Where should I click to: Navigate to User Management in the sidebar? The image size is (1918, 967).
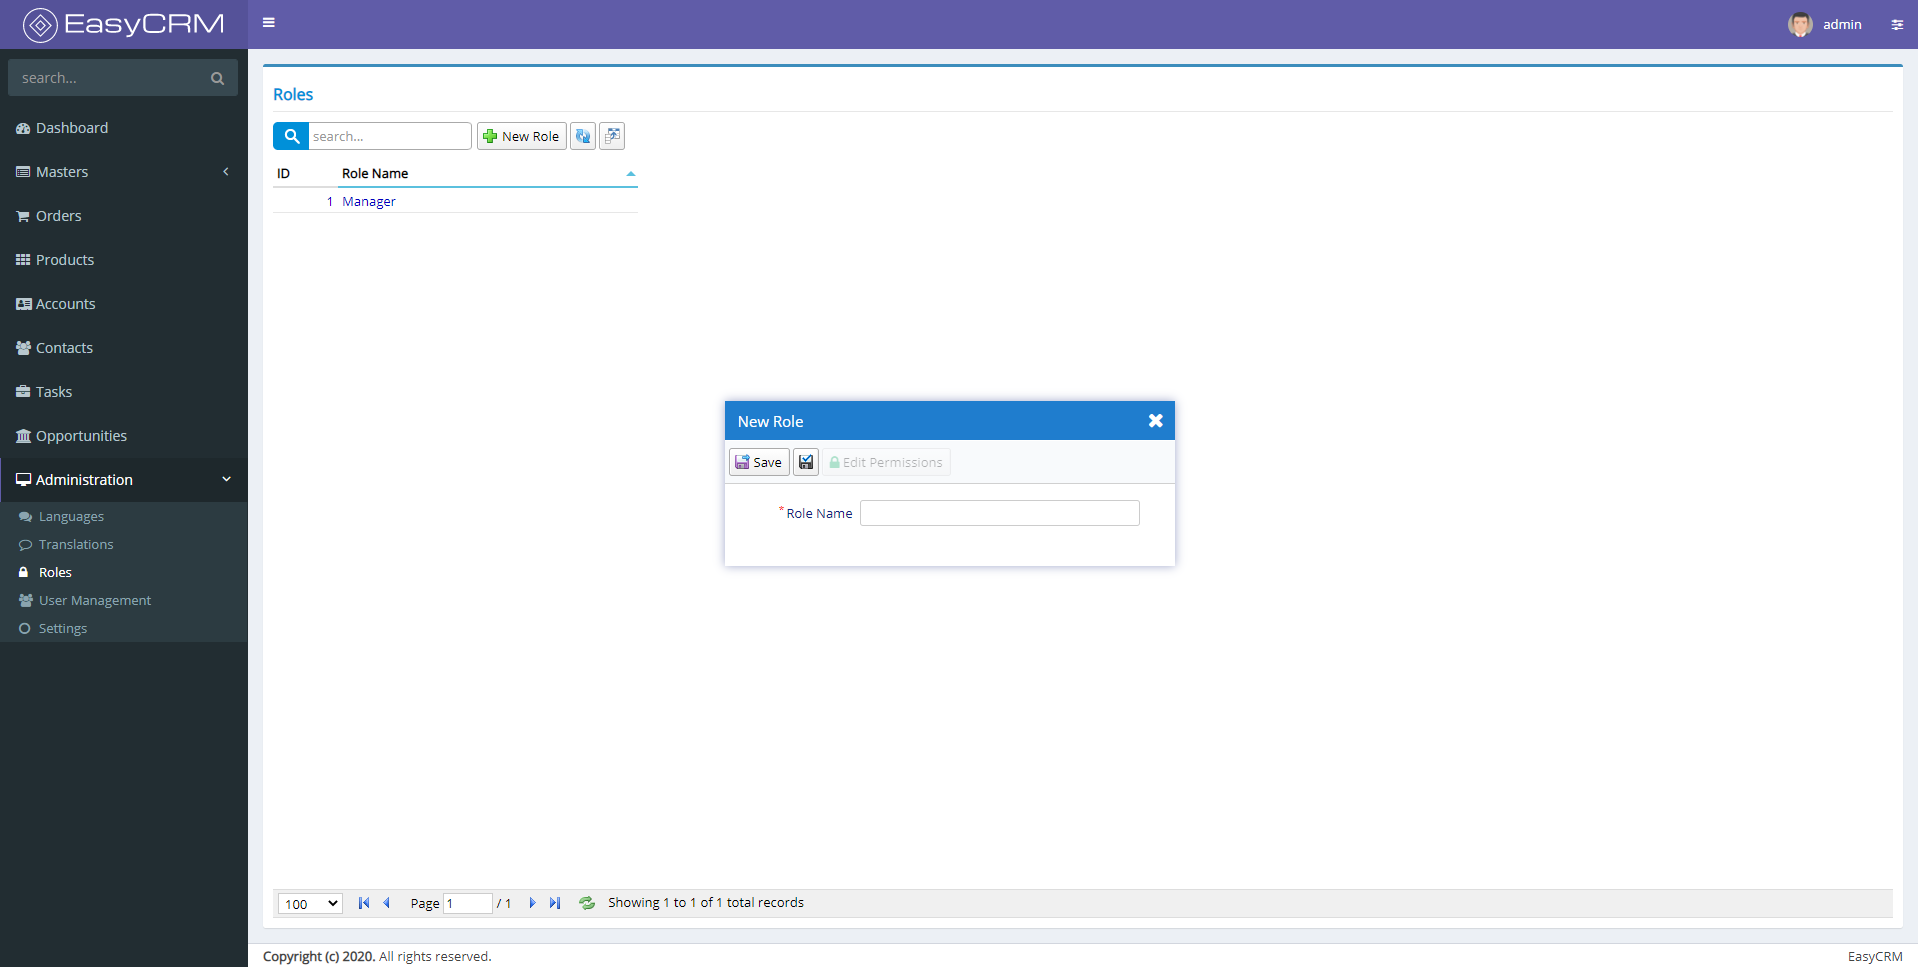coord(94,600)
